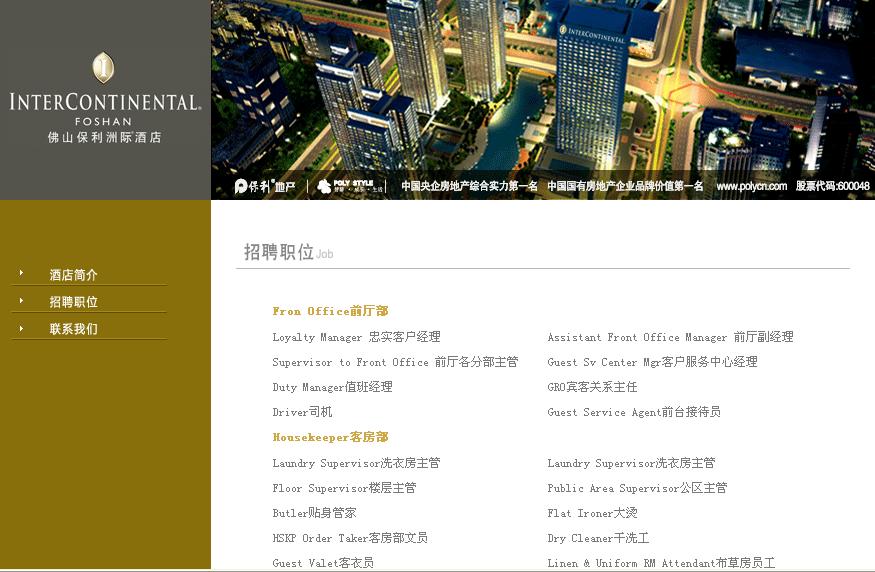The image size is (875, 572).
Task: Open Duty Manager值班经理 job listing
Action: (333, 387)
